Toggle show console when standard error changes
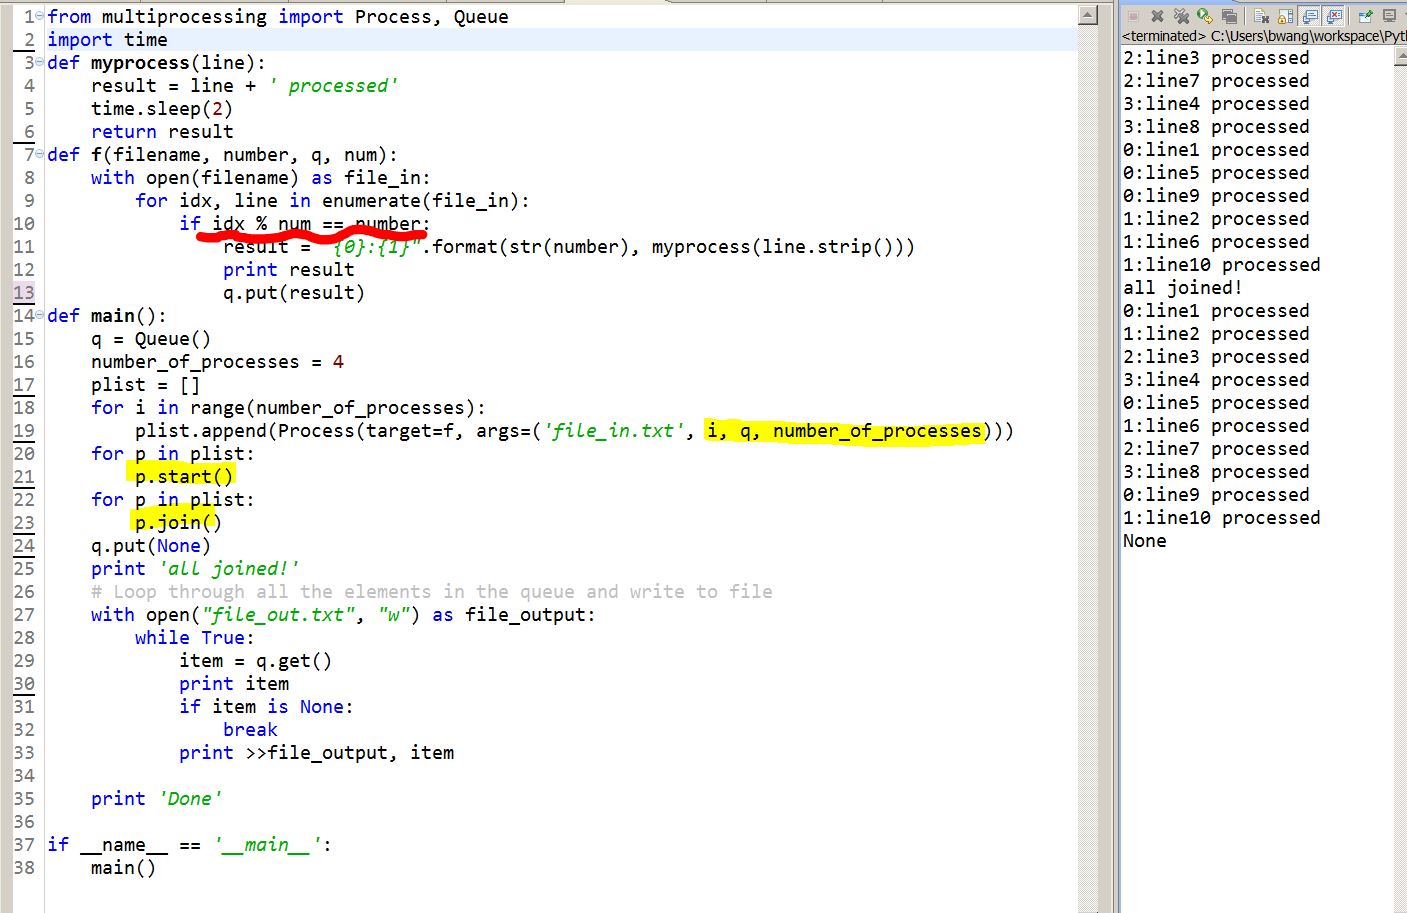This screenshot has width=1407, height=913. (x=1334, y=16)
